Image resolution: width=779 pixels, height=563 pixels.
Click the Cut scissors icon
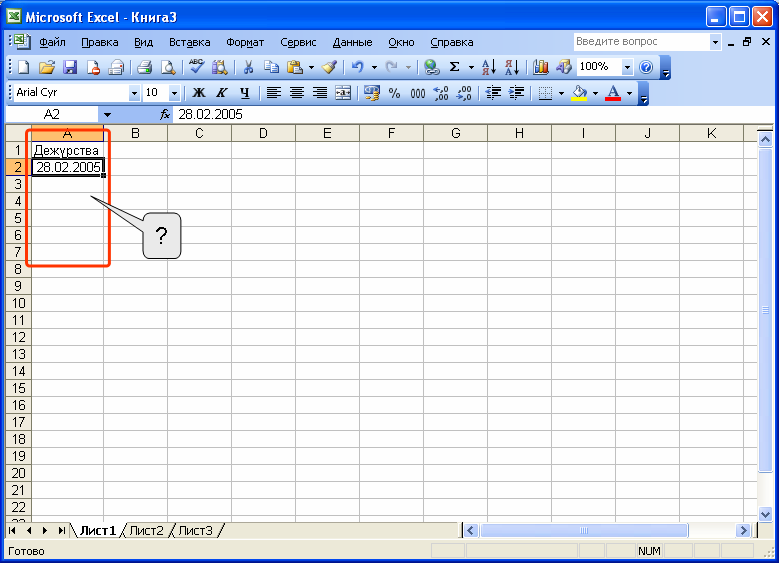pyautogui.click(x=247, y=67)
